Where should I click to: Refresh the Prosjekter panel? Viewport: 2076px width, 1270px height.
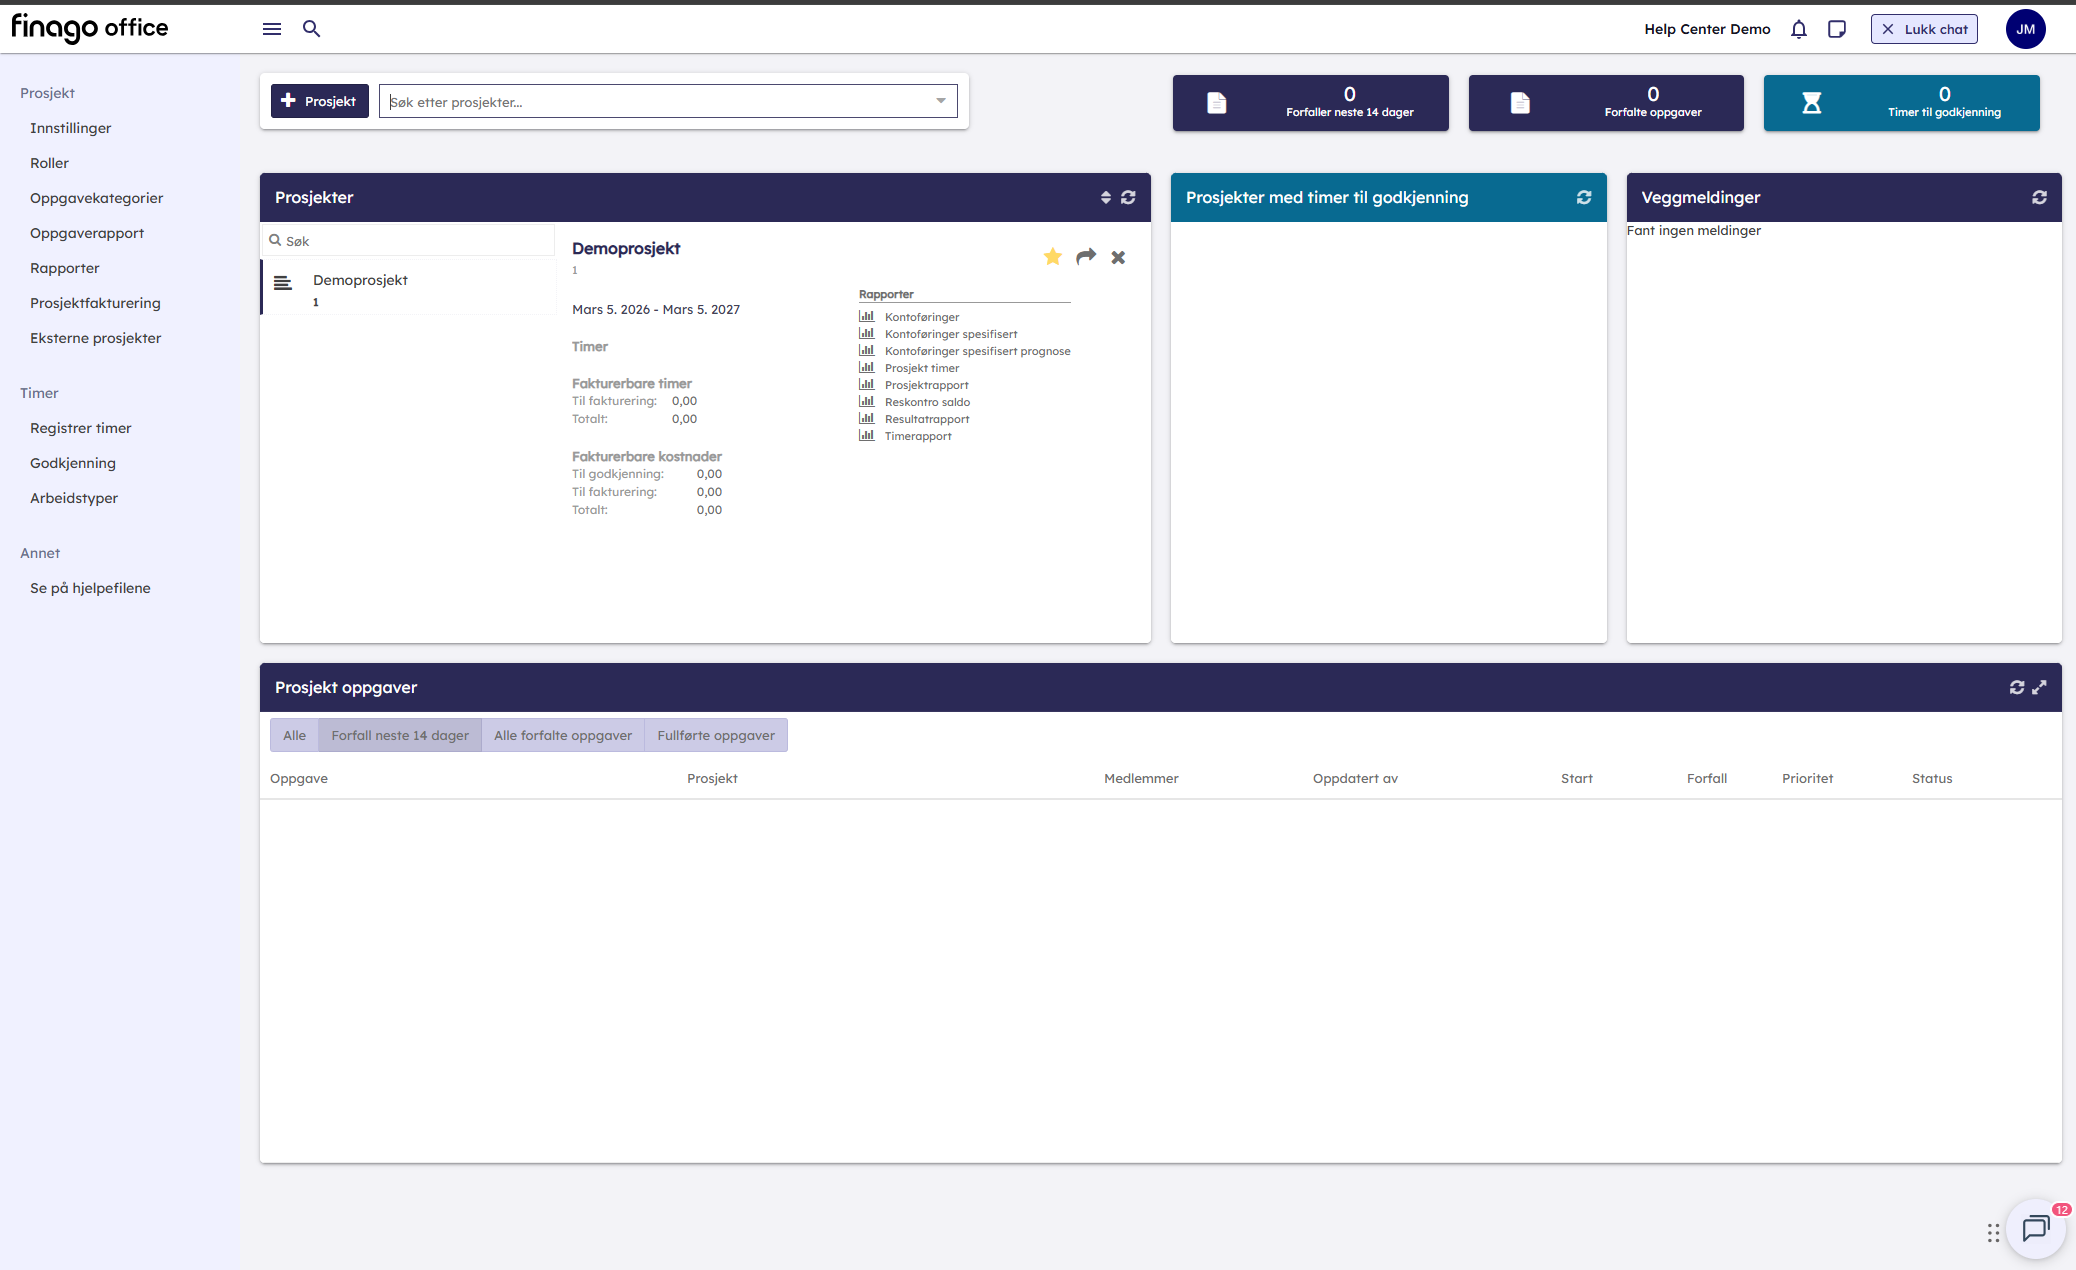pos(1128,197)
